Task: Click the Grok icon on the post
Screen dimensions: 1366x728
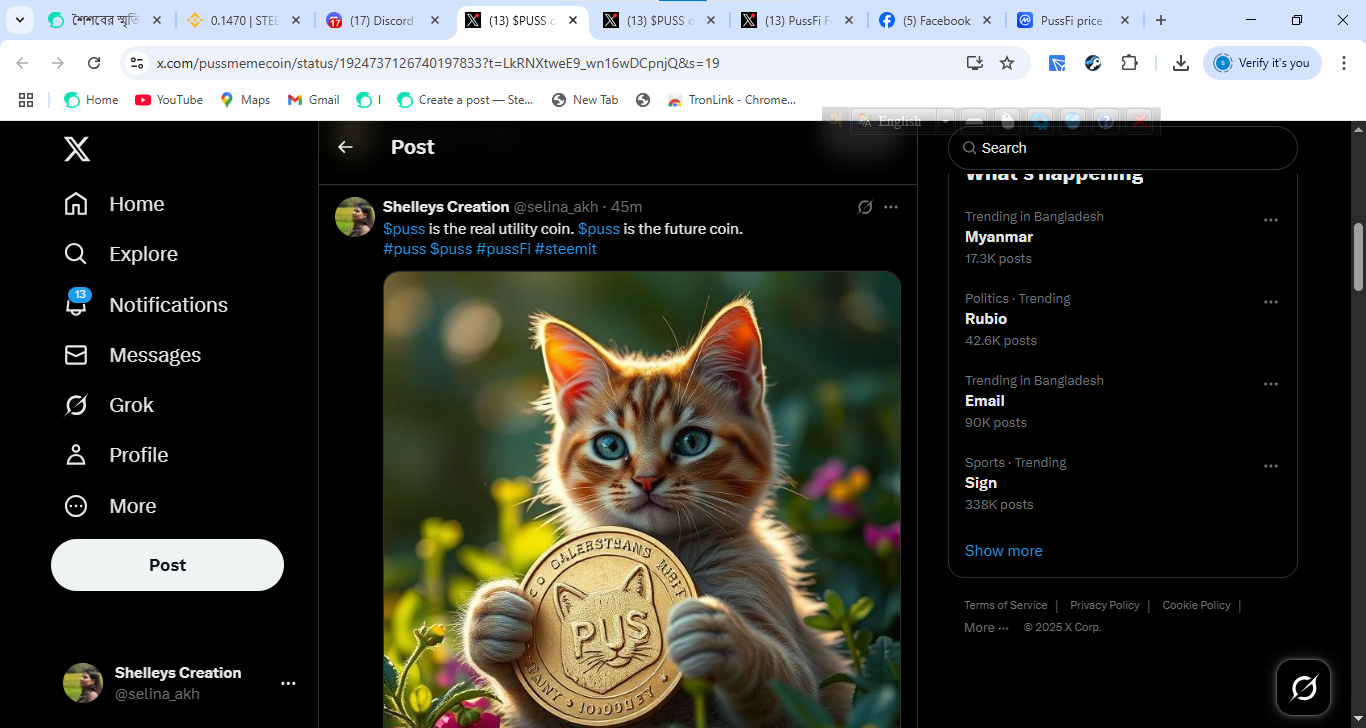Action: click(x=865, y=207)
